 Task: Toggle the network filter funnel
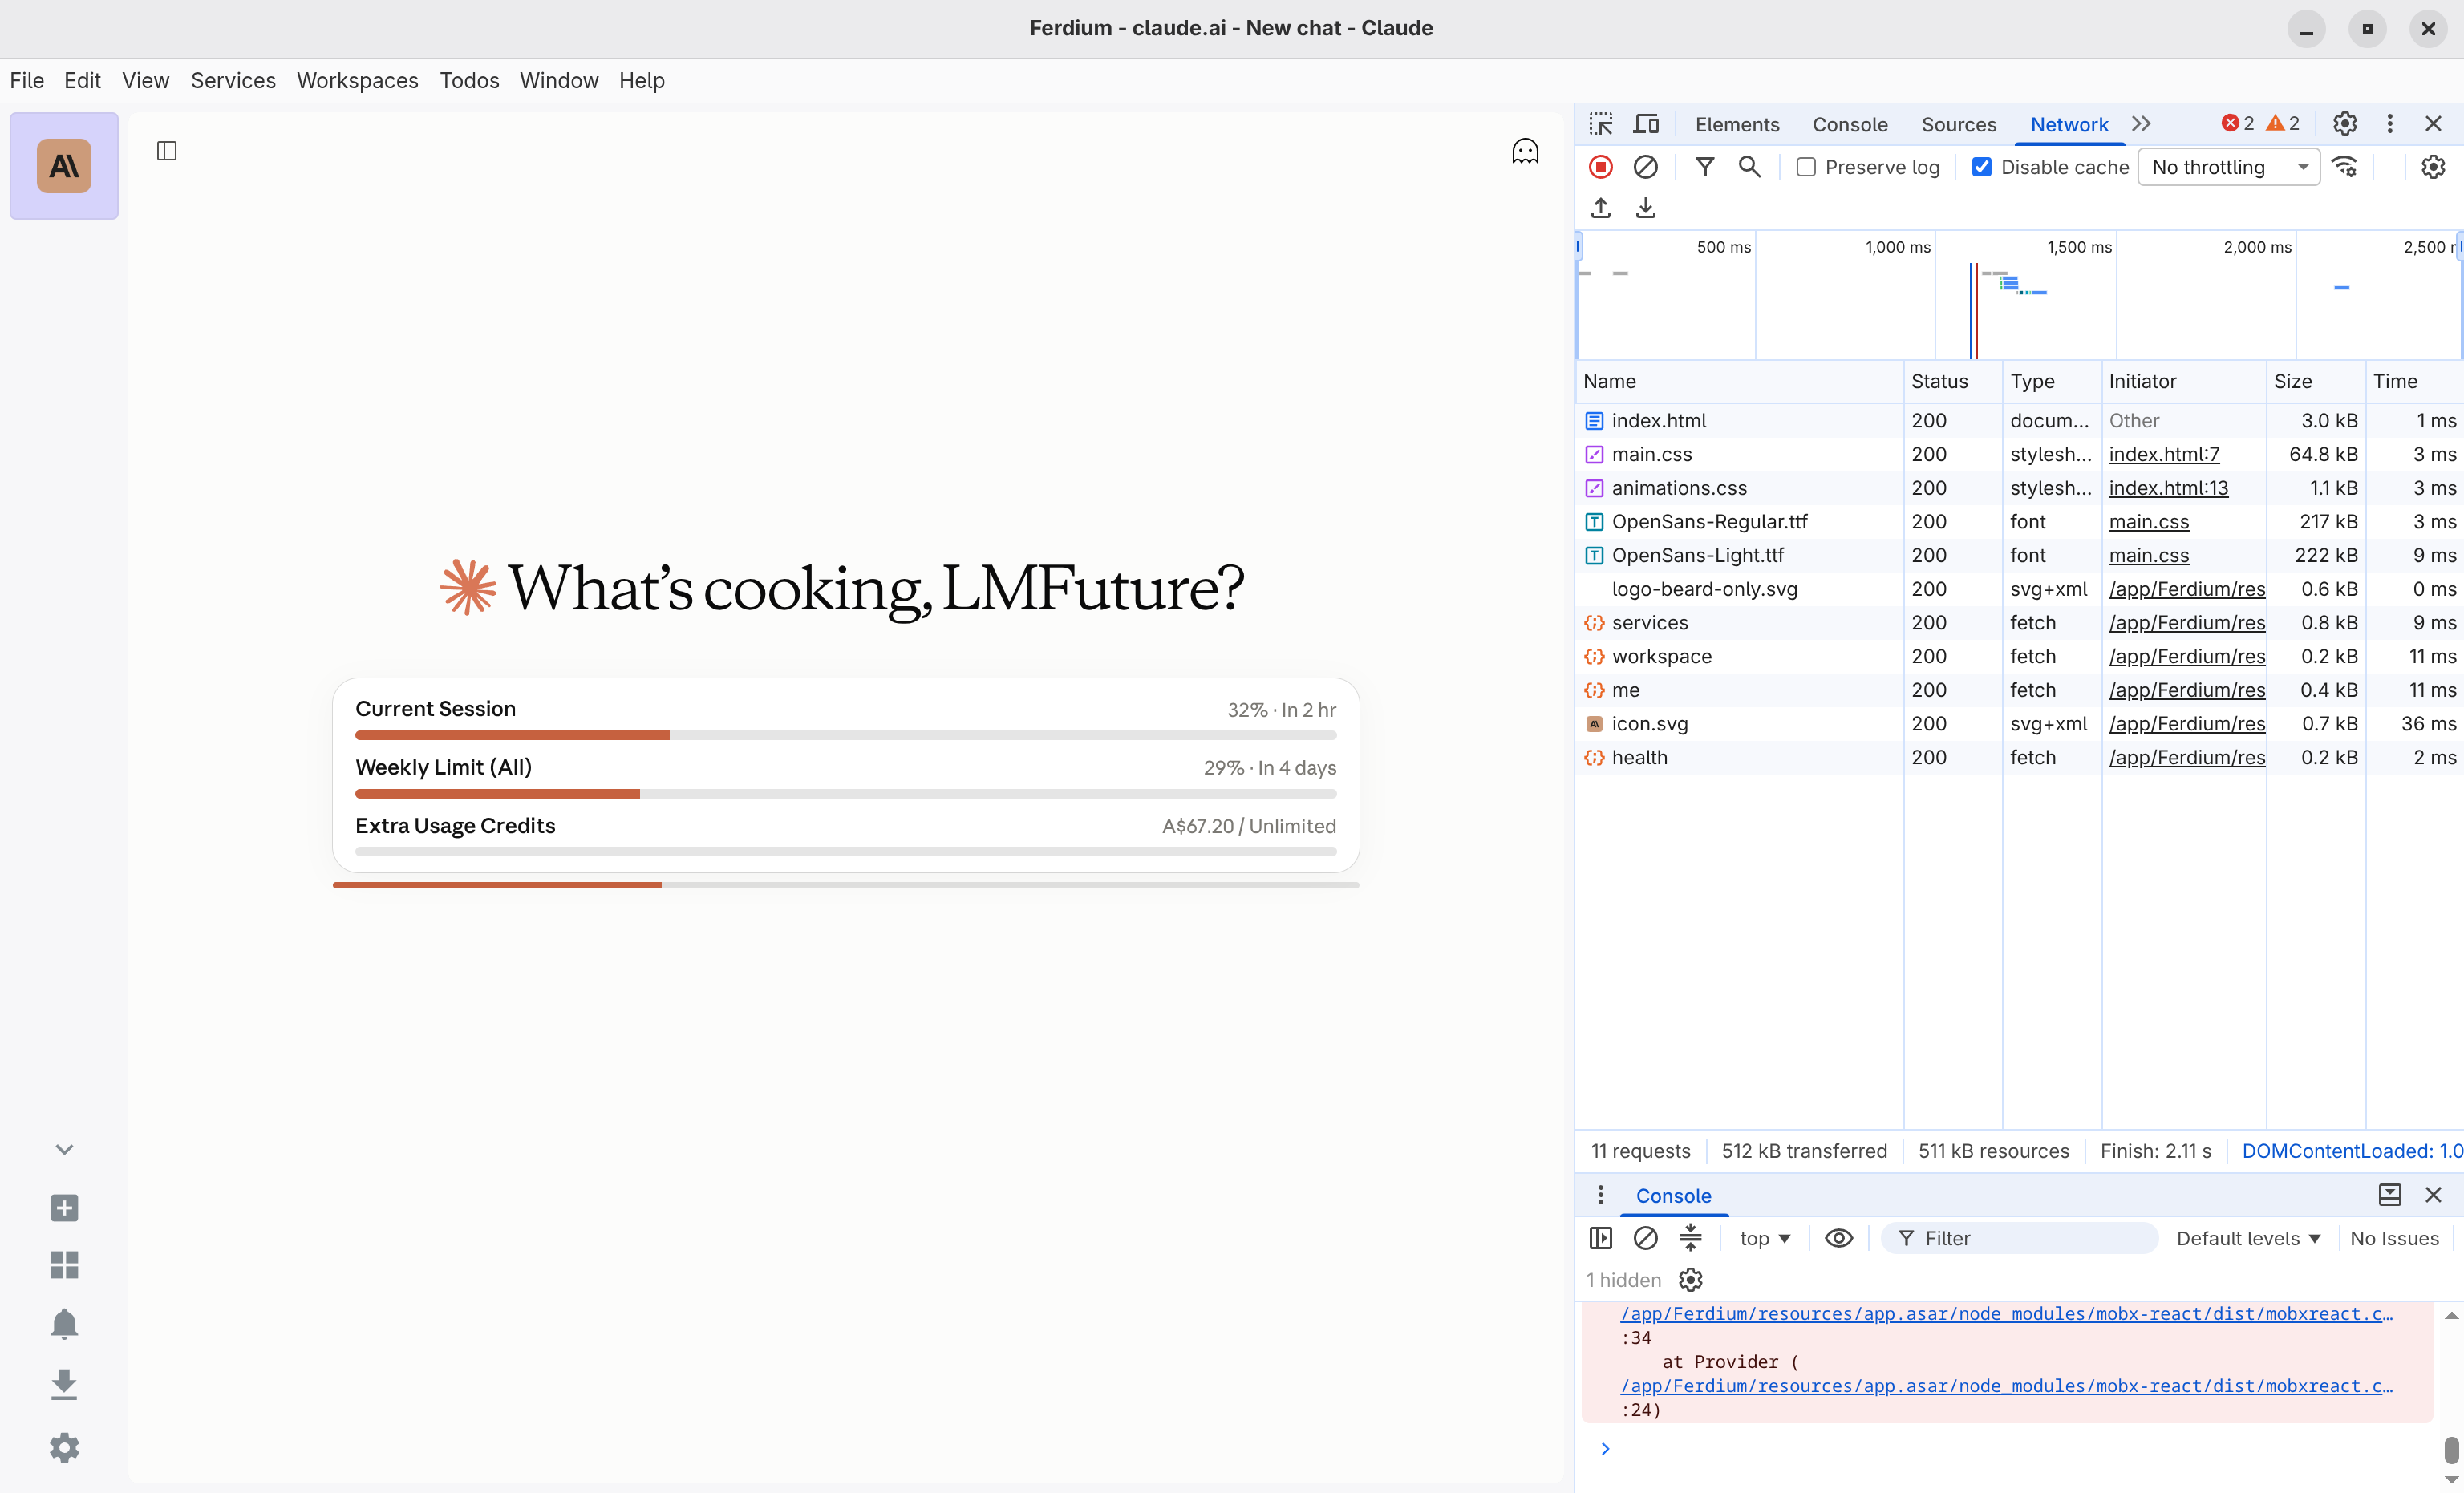1705,167
